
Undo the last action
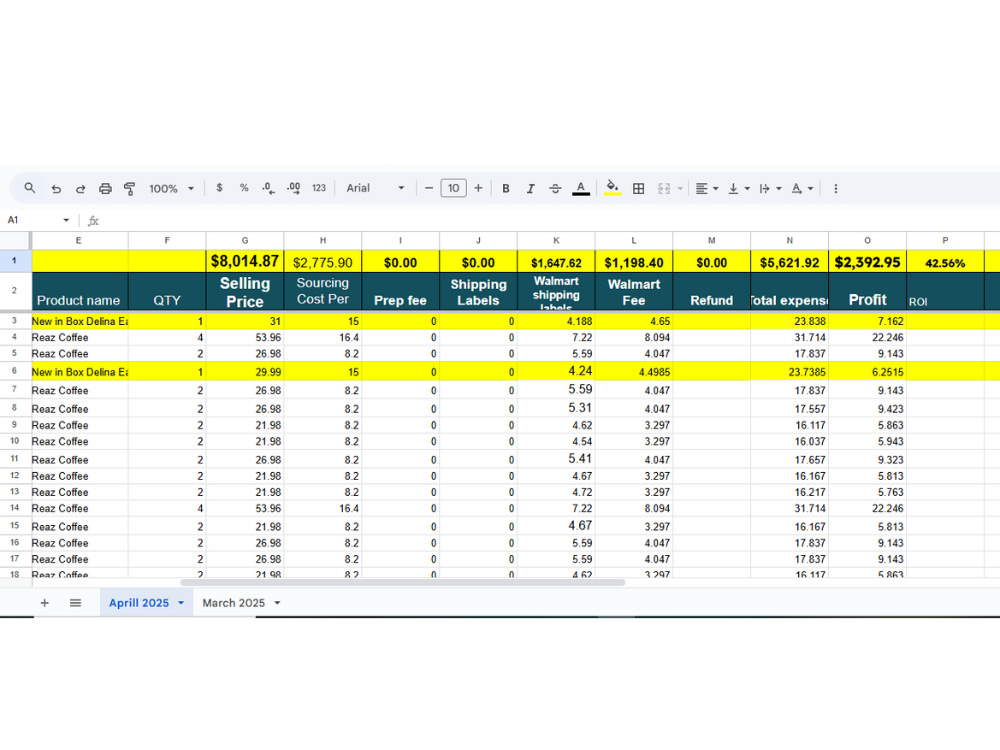(x=56, y=189)
